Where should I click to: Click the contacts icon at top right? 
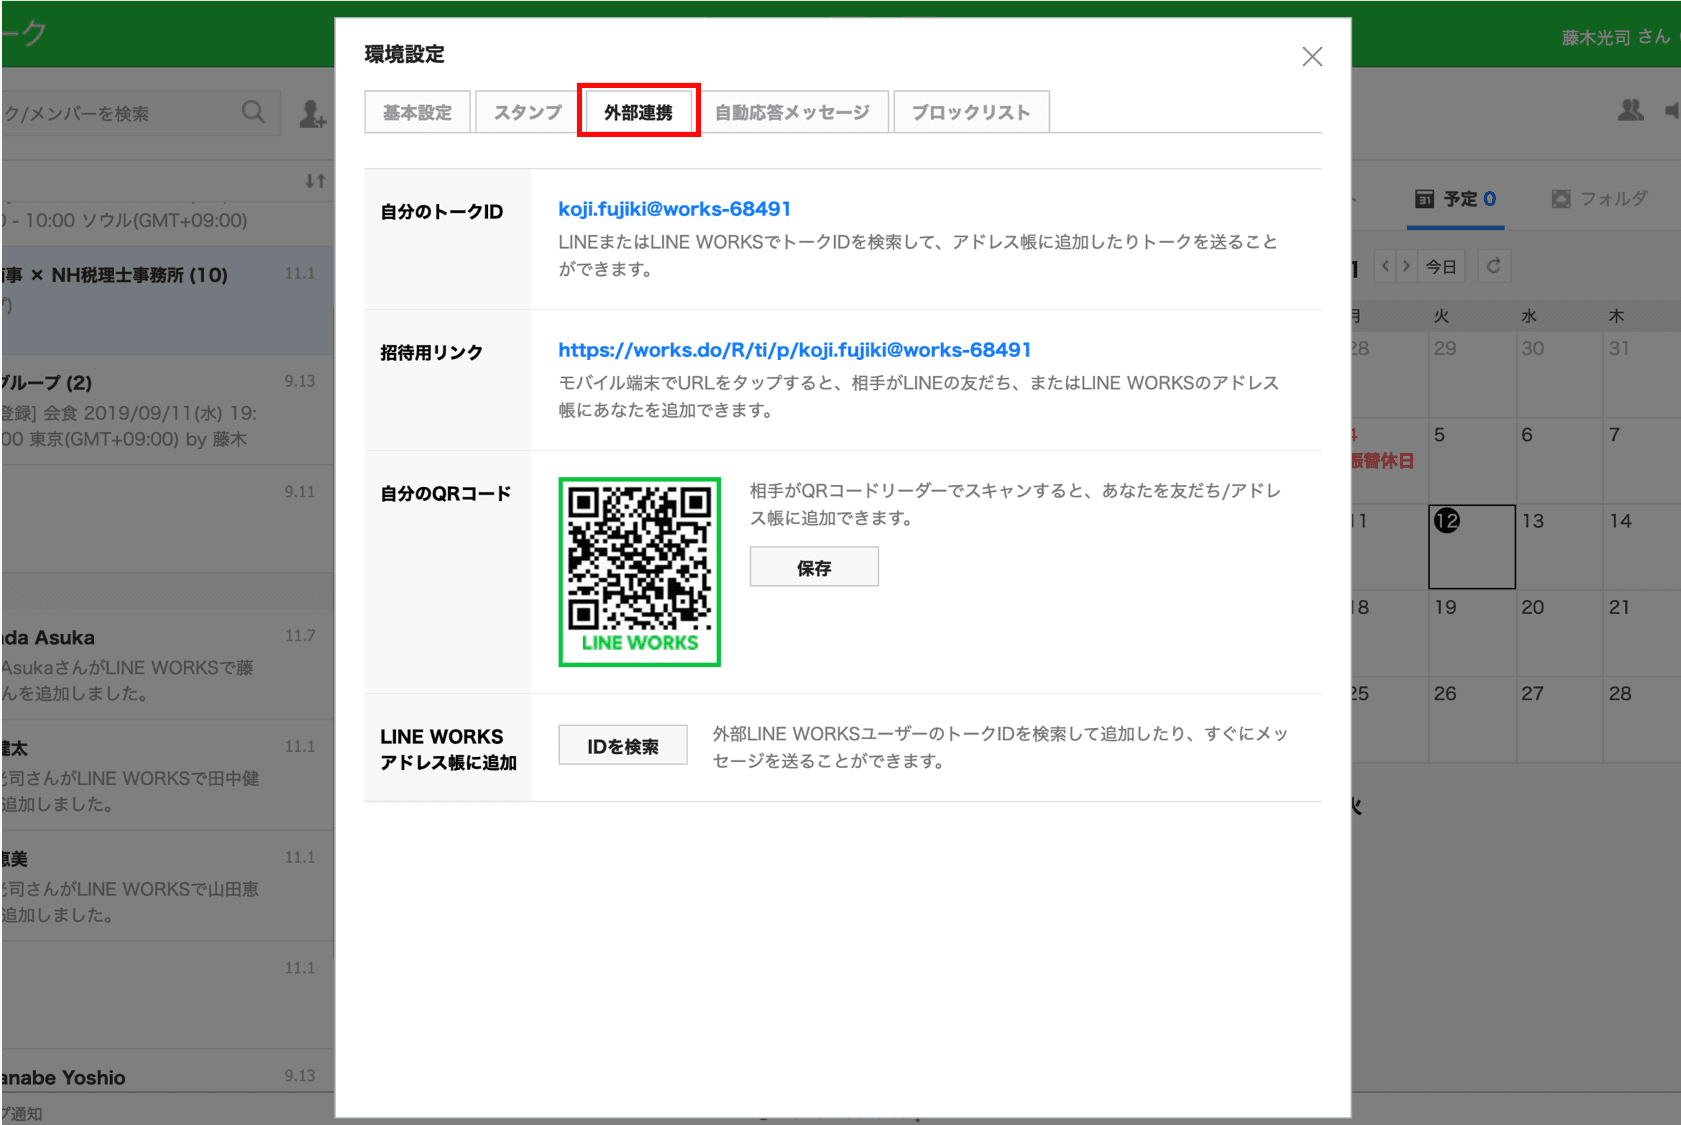[x=1630, y=111]
